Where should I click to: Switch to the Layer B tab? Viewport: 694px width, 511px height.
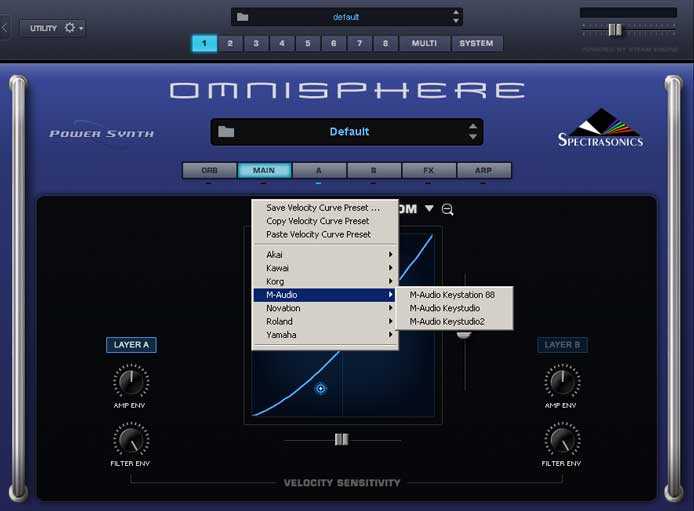[x=374, y=170]
